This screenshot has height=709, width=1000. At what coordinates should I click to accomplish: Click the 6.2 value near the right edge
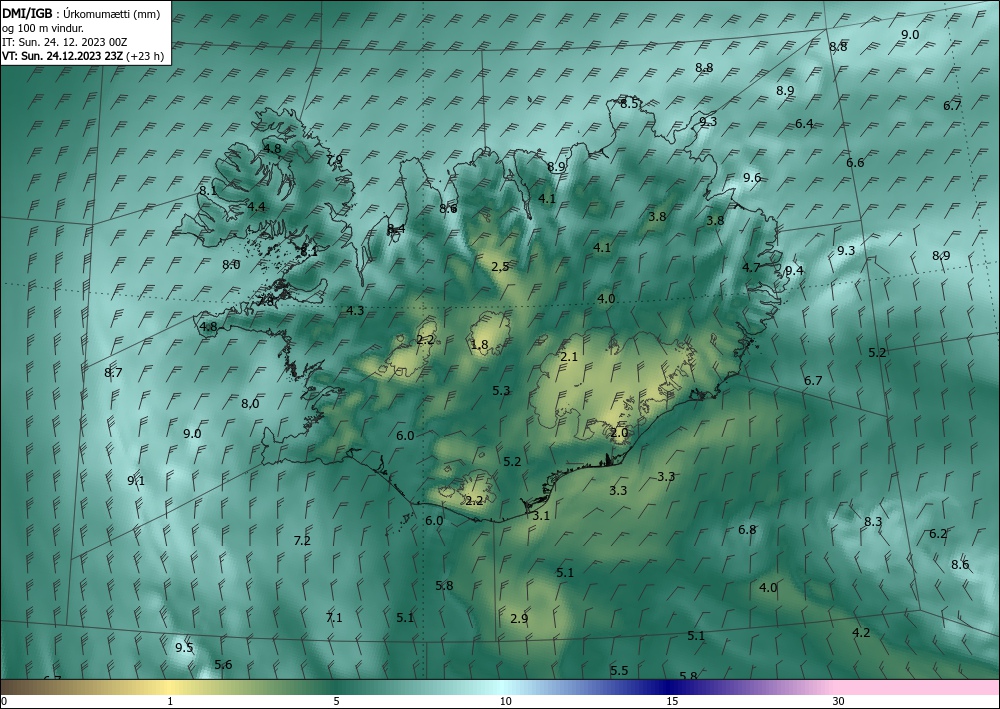(938, 534)
